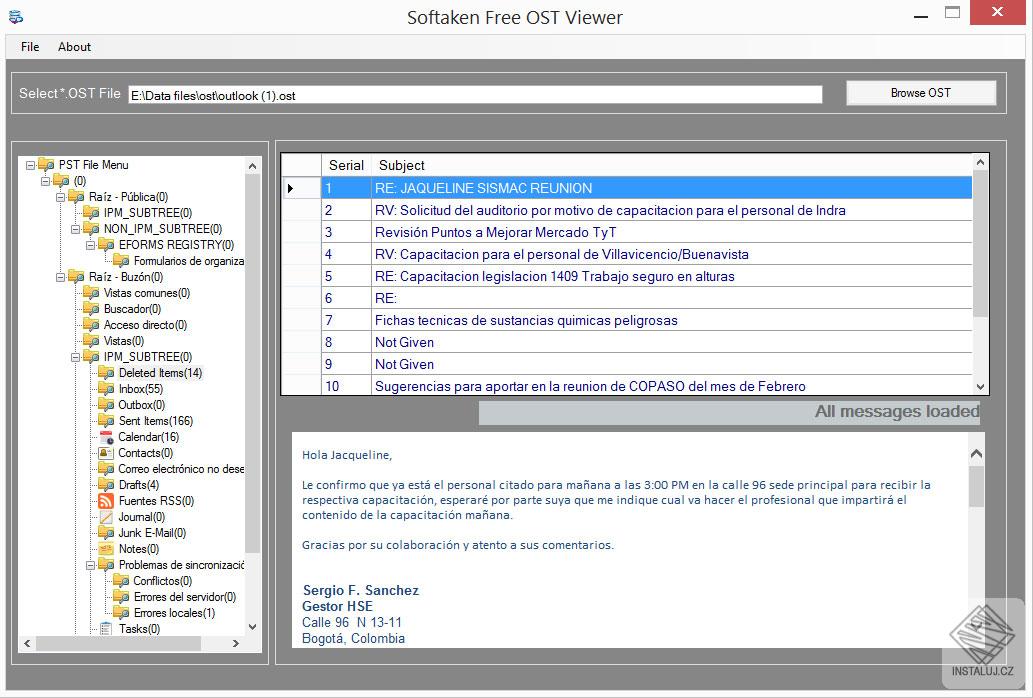Click the Conflictos folder icon

pyautogui.click(x=121, y=581)
